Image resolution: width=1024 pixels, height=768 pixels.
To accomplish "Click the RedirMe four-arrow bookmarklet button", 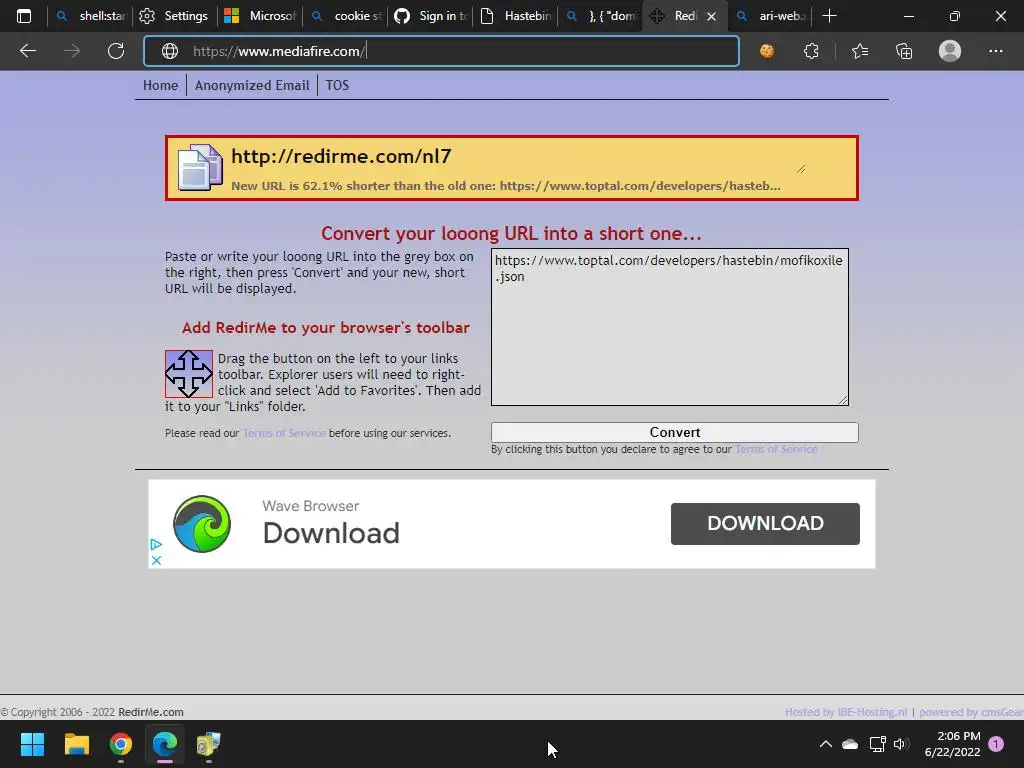I will pos(189,374).
